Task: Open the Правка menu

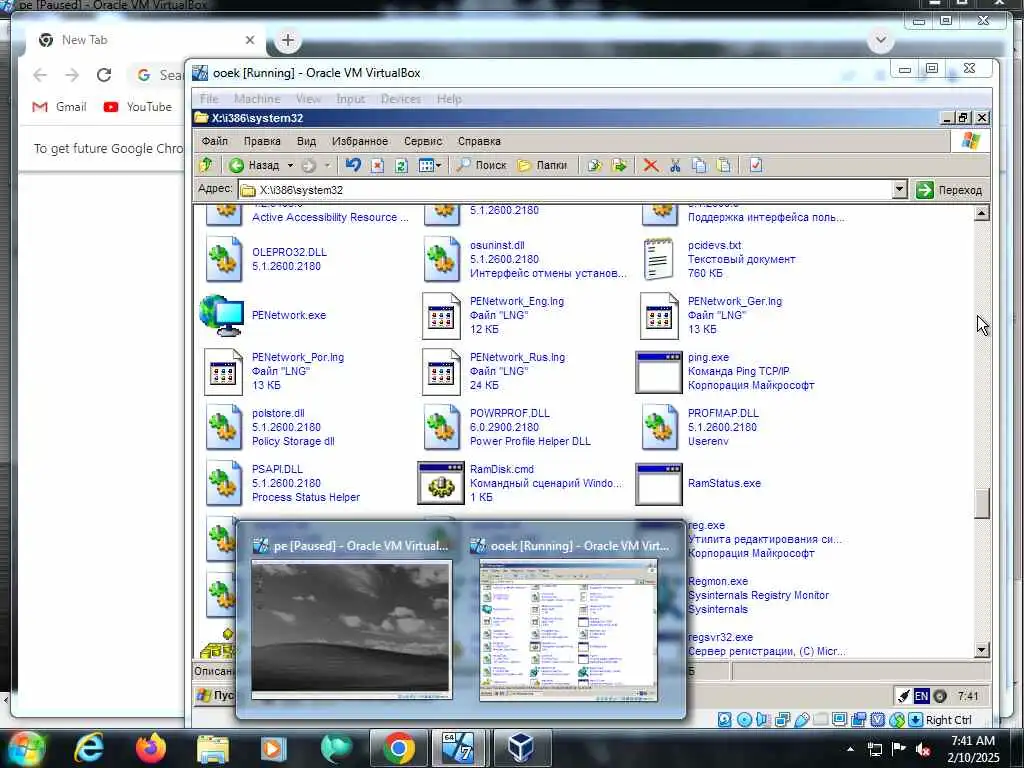Action: pos(262,141)
